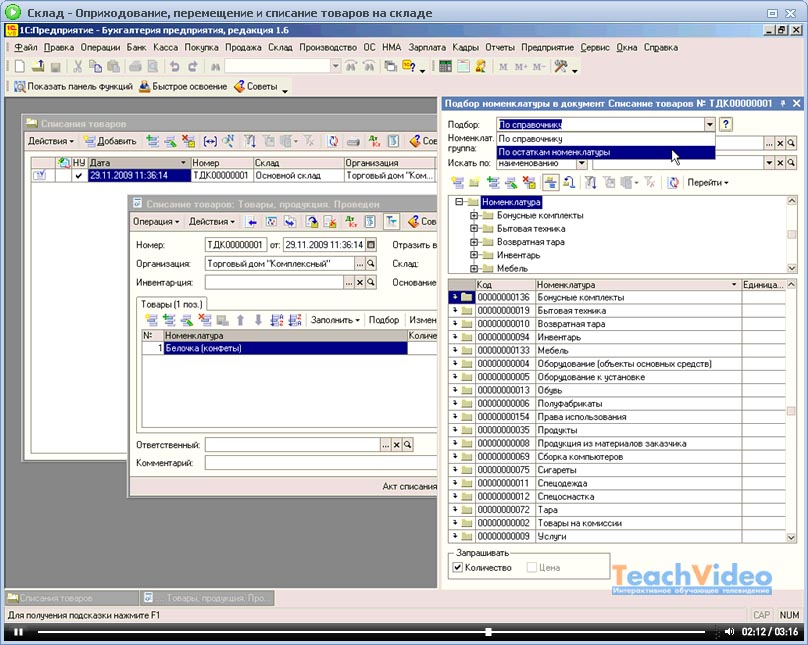
Task: Click the Акт списания link
Action: coord(409,486)
